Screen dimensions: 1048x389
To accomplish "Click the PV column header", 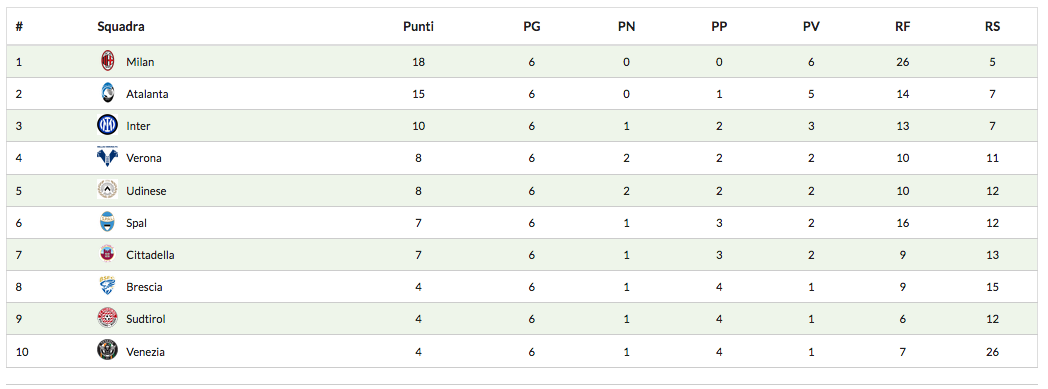I will (x=811, y=27).
